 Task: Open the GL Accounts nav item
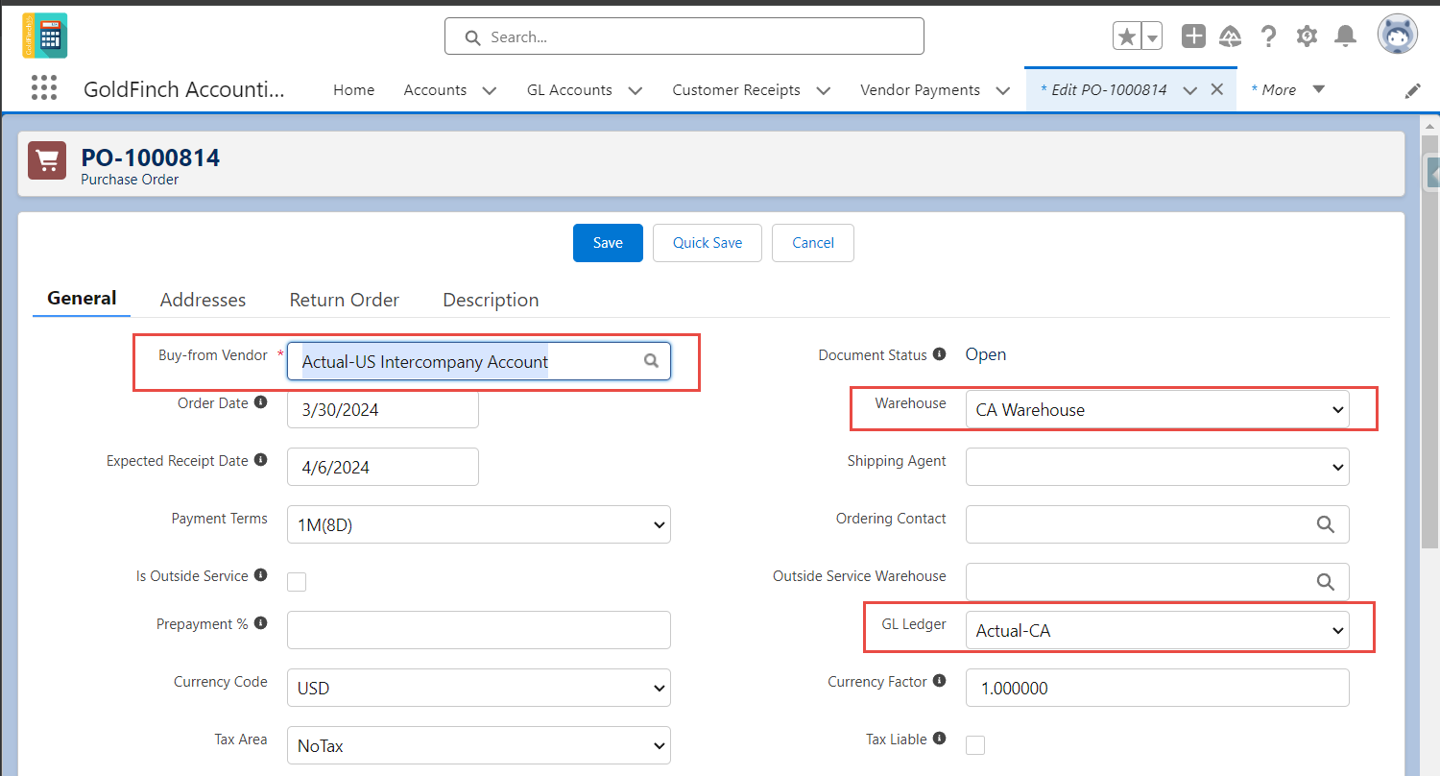click(569, 89)
